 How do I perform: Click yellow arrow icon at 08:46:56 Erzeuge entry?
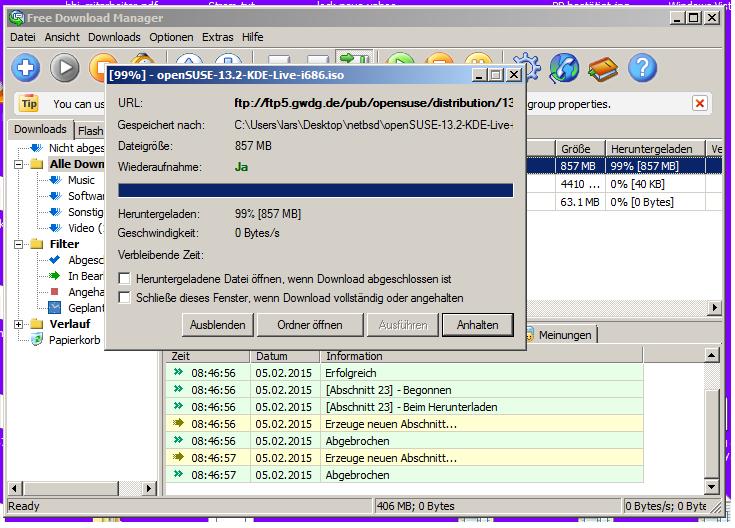tap(178, 423)
